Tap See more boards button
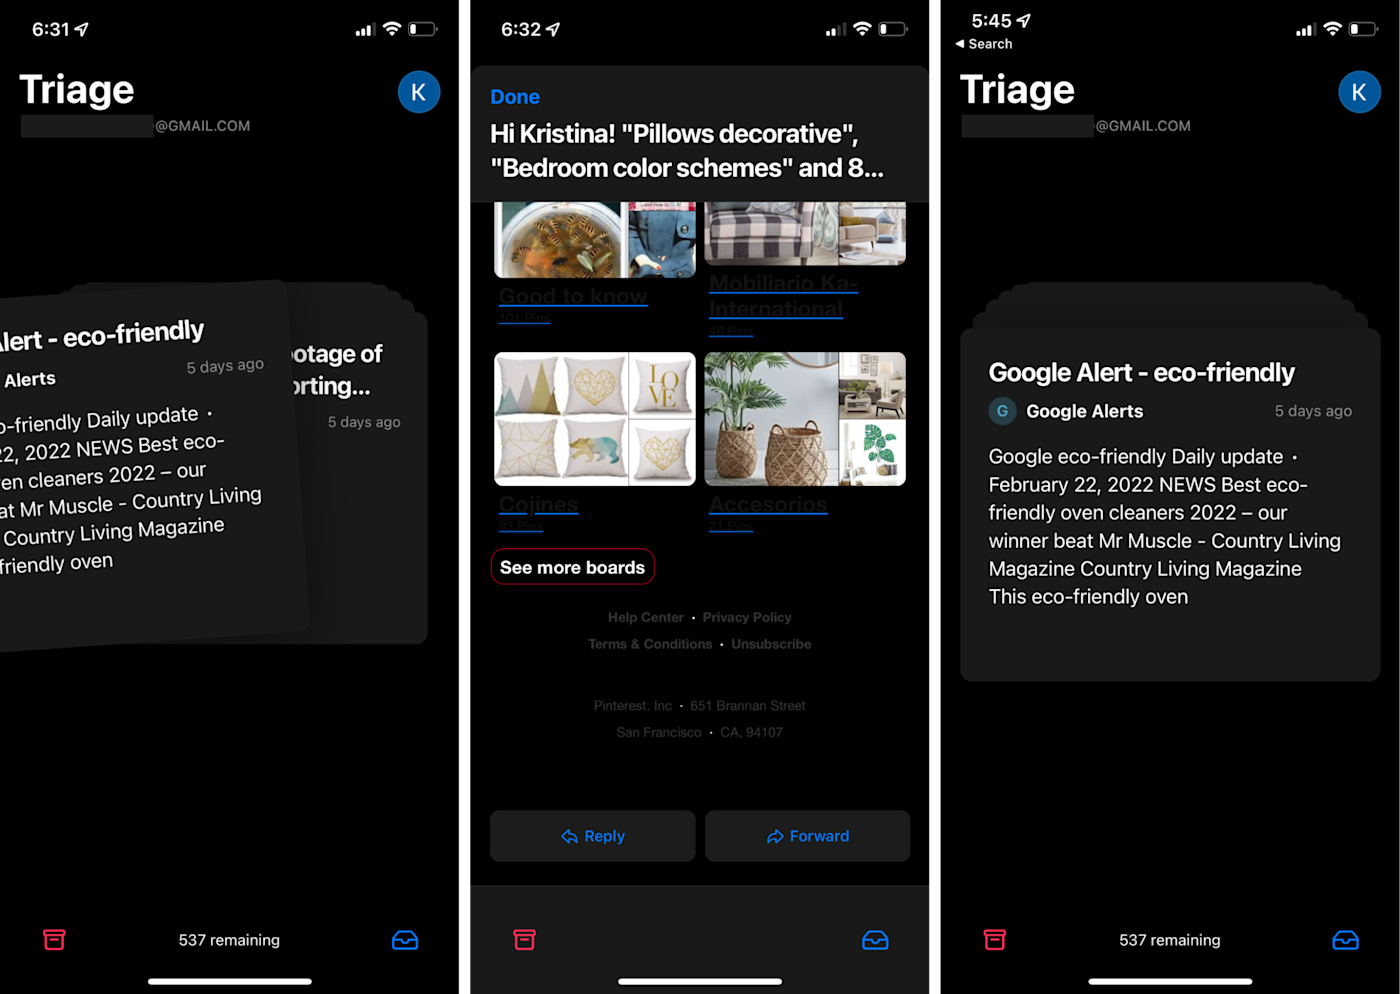The width and height of the screenshot is (1400, 994). coord(572,567)
